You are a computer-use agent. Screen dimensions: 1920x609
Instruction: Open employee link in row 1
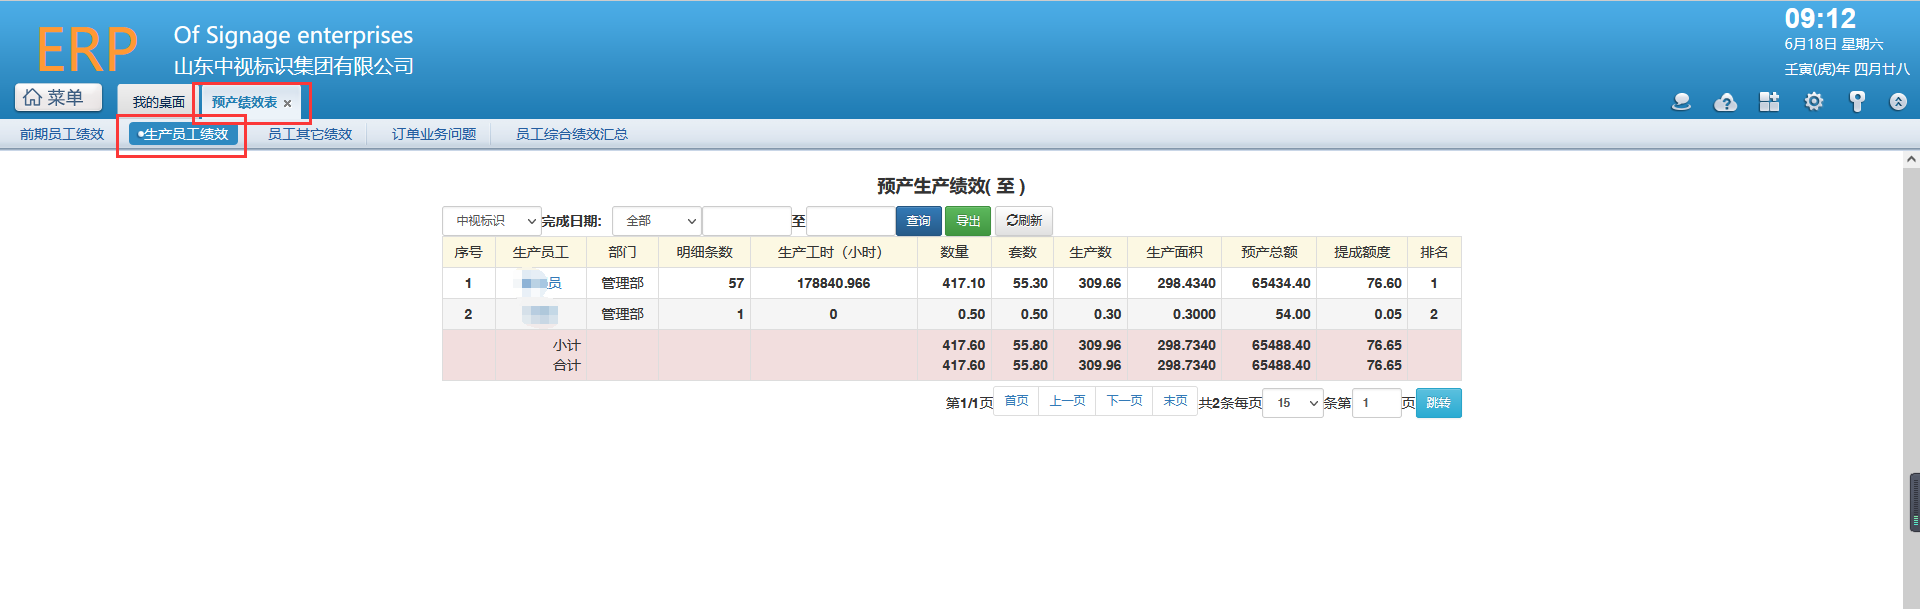click(x=541, y=283)
